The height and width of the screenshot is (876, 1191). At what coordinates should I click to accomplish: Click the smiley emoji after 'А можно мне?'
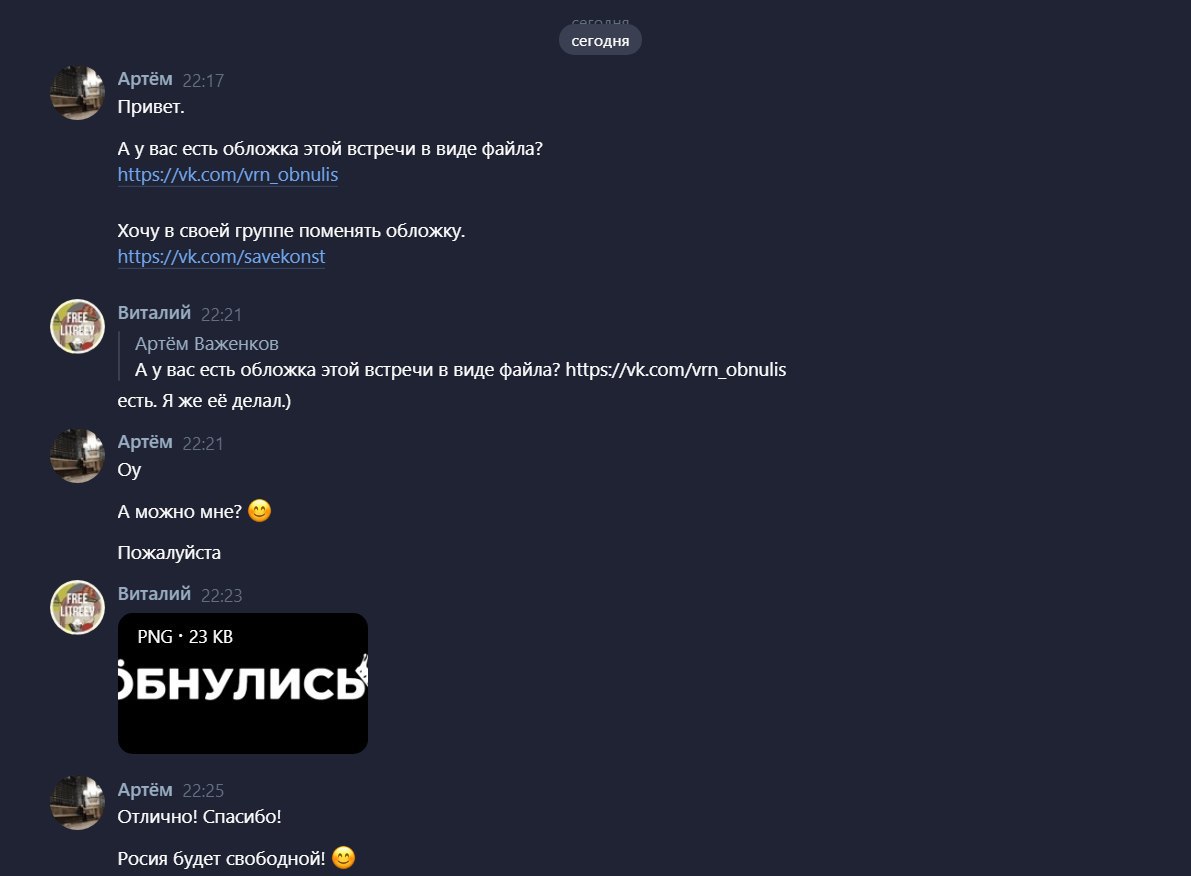pyautogui.click(x=260, y=511)
